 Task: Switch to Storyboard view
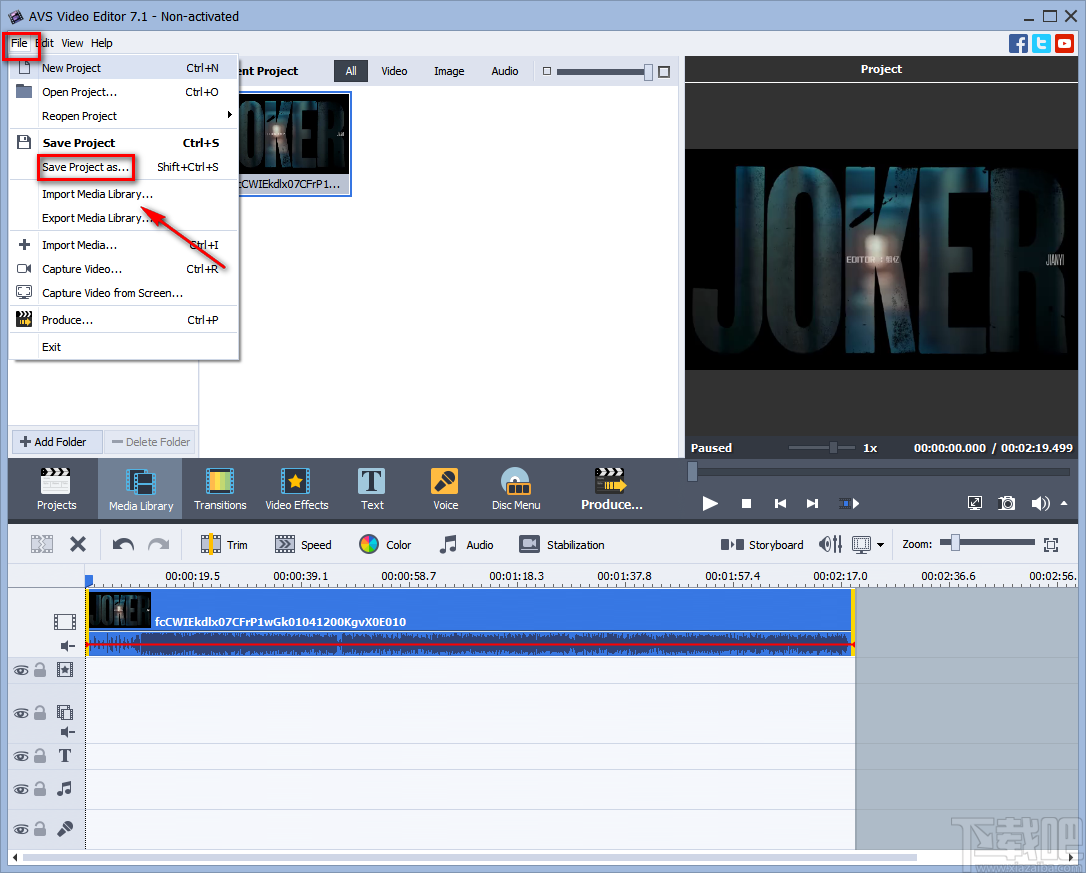coord(762,545)
